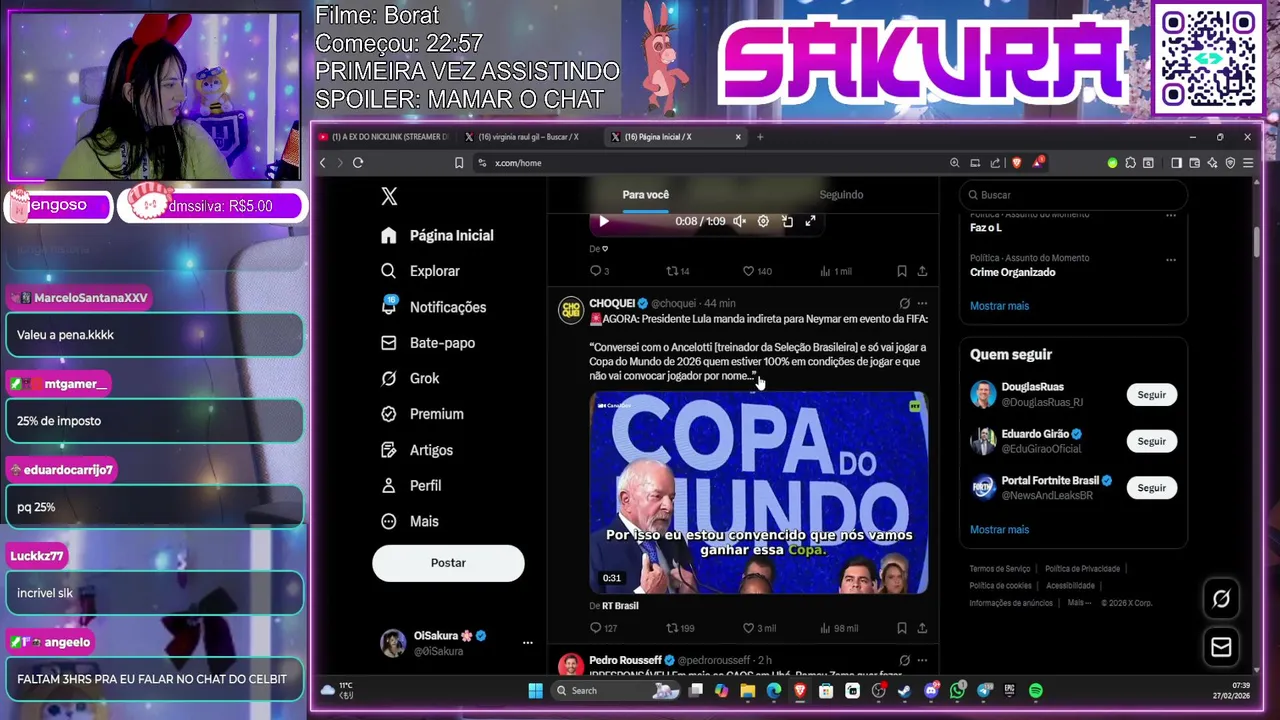Open Perfil in the sidebar
The width and height of the screenshot is (1280, 720).
click(x=411, y=485)
